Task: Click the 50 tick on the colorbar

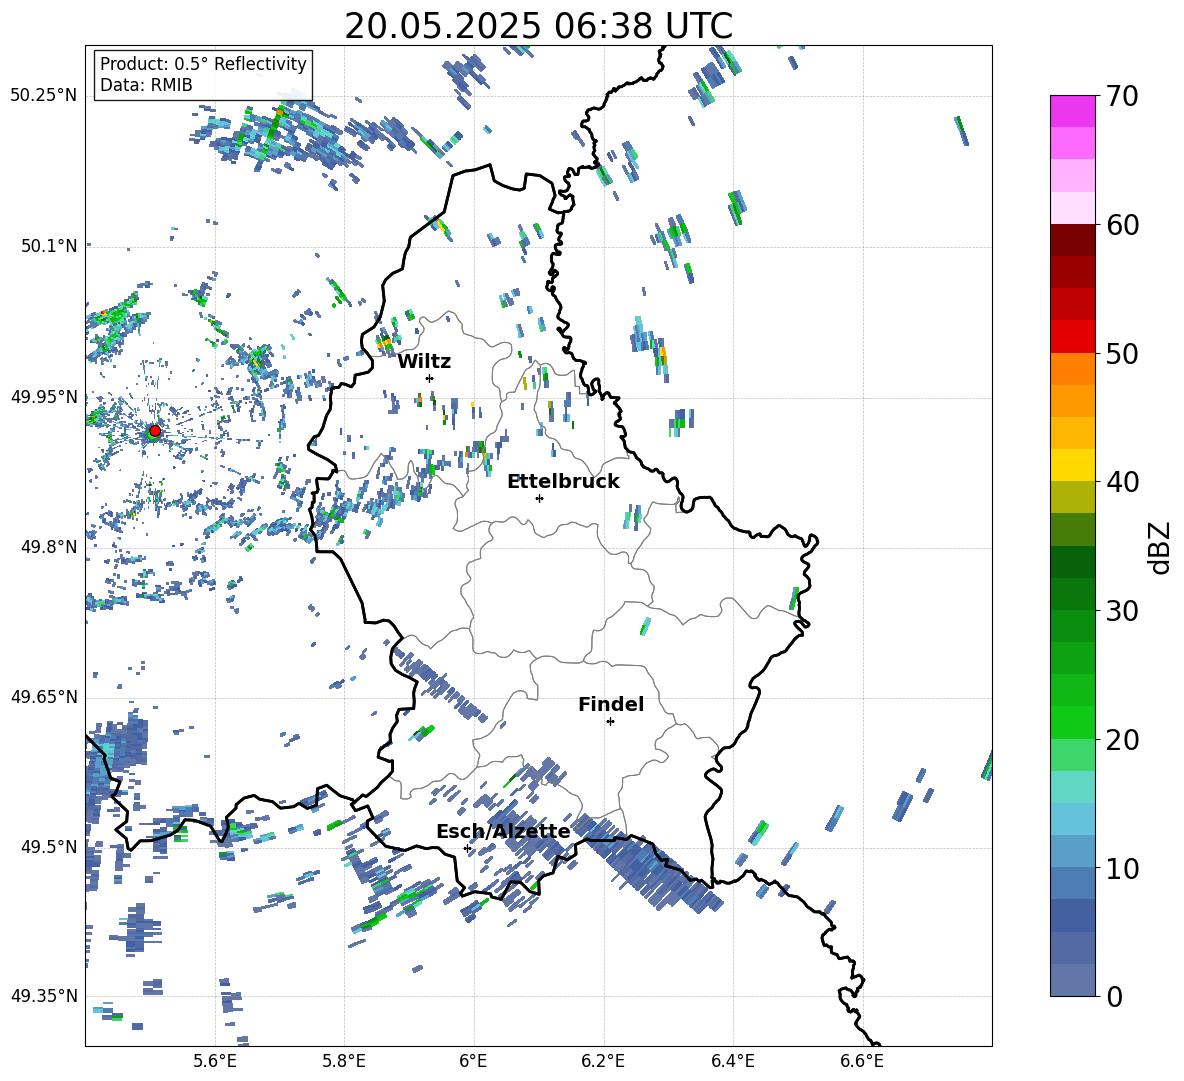Action: (1122, 354)
